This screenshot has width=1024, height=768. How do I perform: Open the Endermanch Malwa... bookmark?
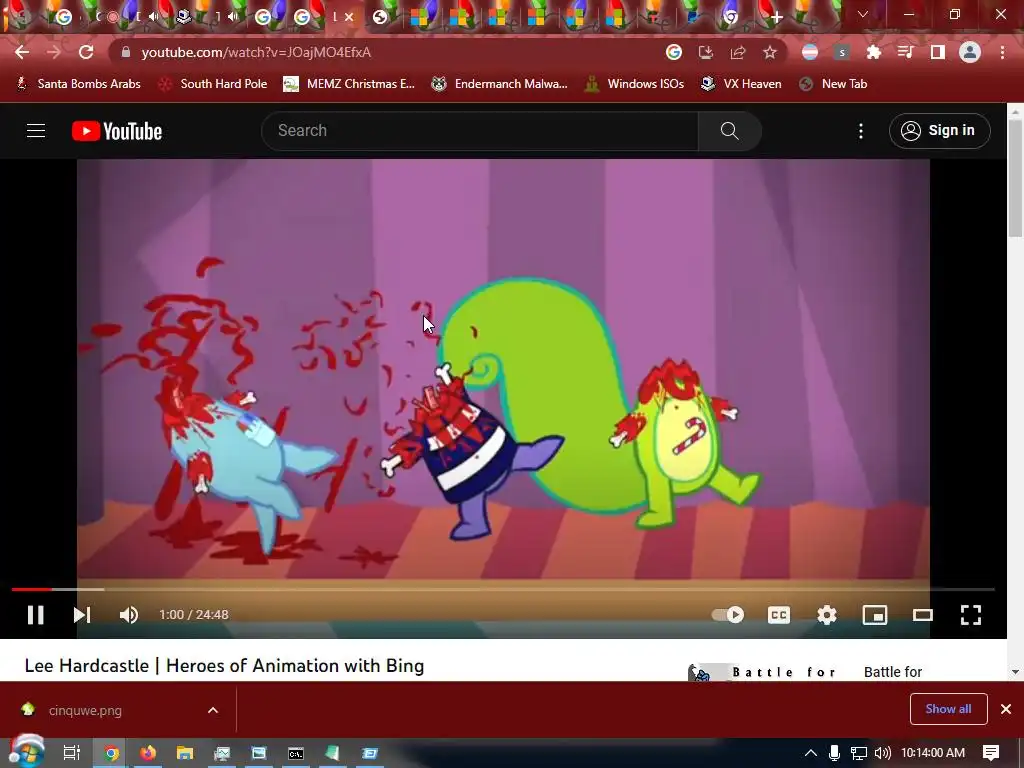500,84
